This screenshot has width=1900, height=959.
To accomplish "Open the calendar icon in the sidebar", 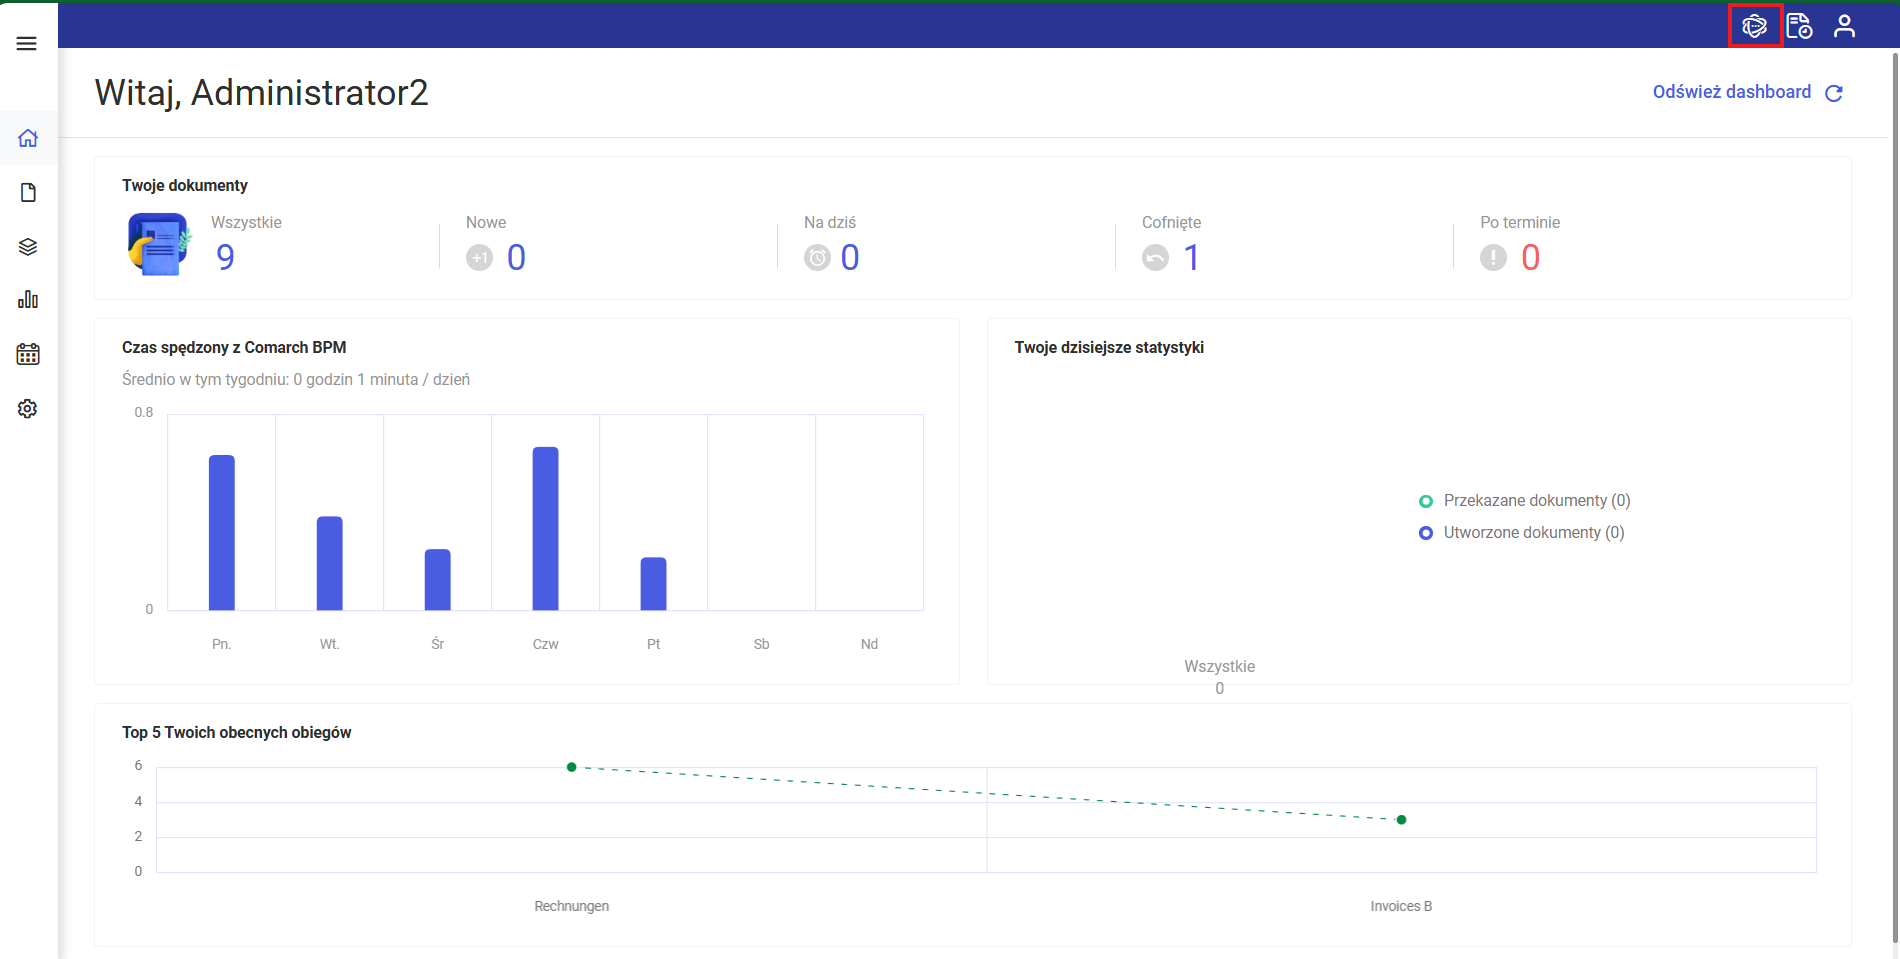I will (28, 354).
